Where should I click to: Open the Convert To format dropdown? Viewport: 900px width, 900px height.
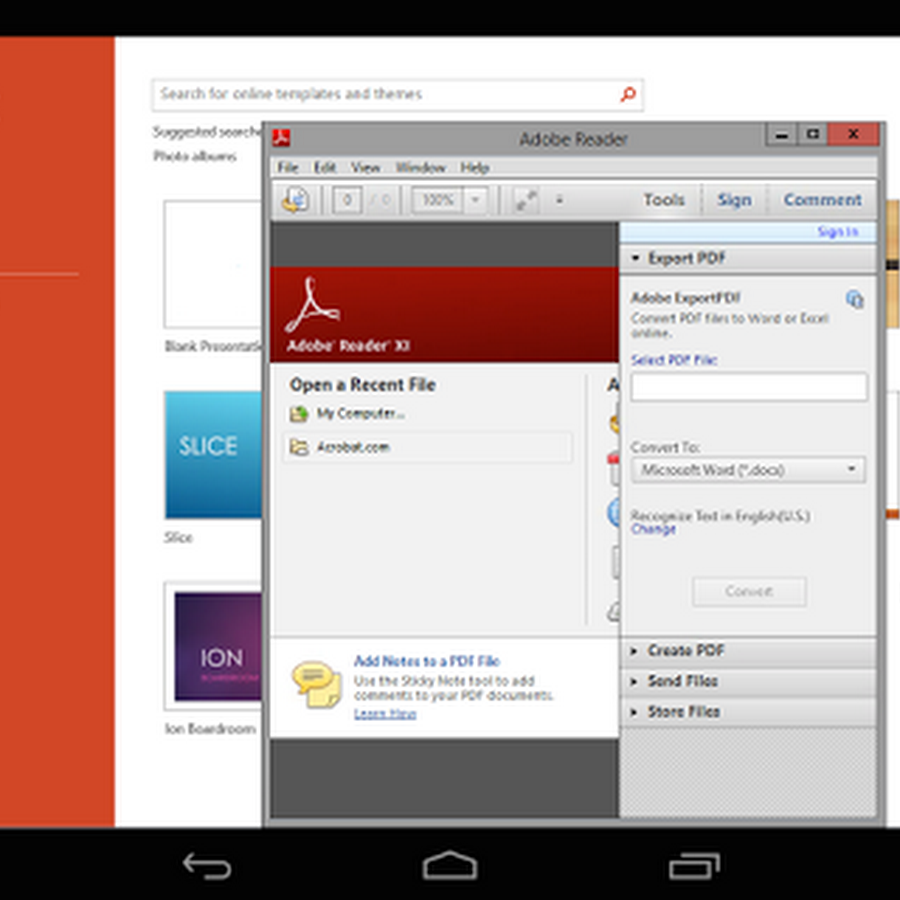coord(748,470)
